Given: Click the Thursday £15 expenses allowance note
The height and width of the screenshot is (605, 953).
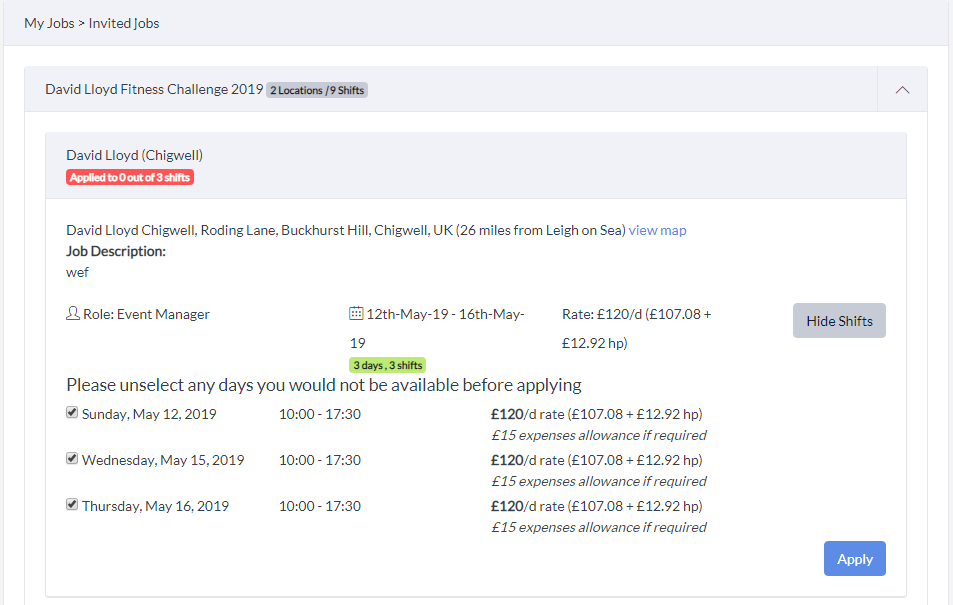Looking at the screenshot, I should click(x=599, y=527).
